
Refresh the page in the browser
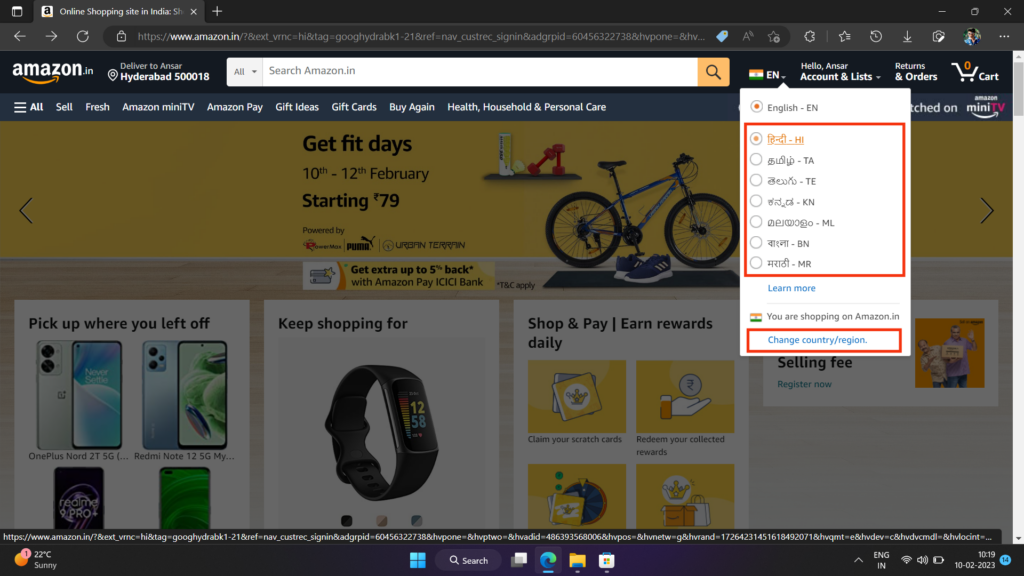(83, 34)
